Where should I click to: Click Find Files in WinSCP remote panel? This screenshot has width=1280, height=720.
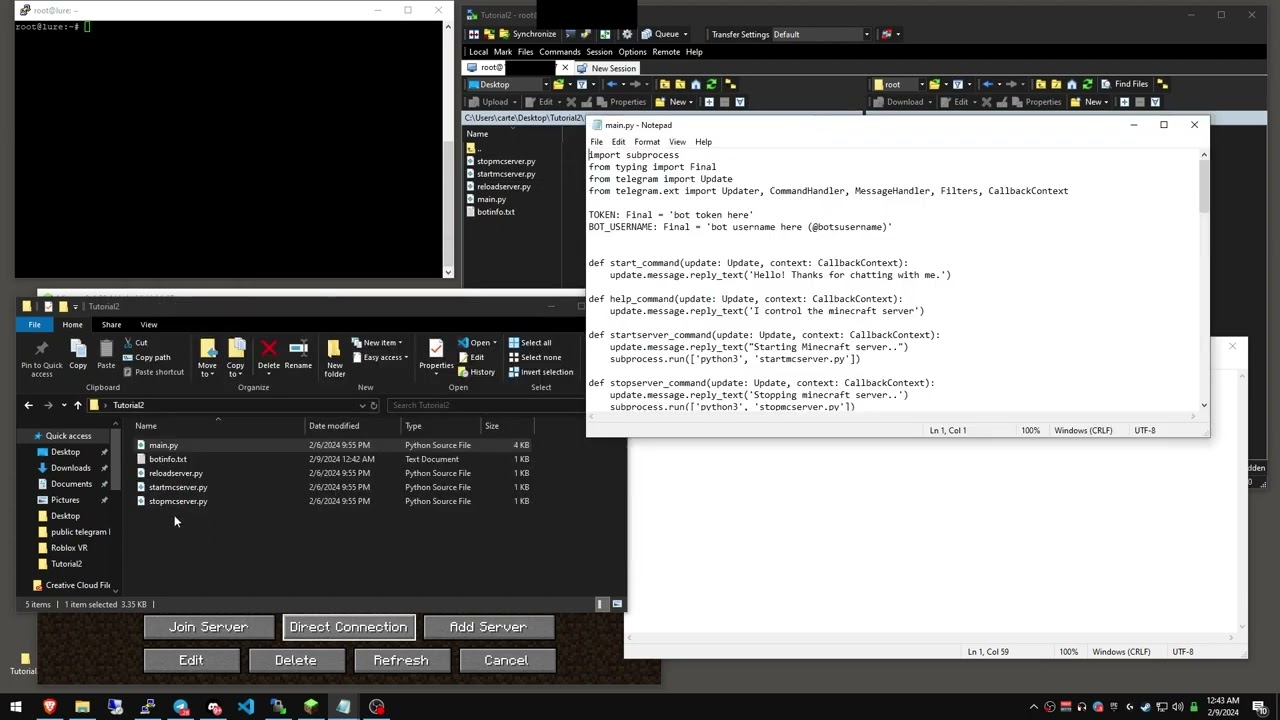pyautogui.click(x=1125, y=84)
